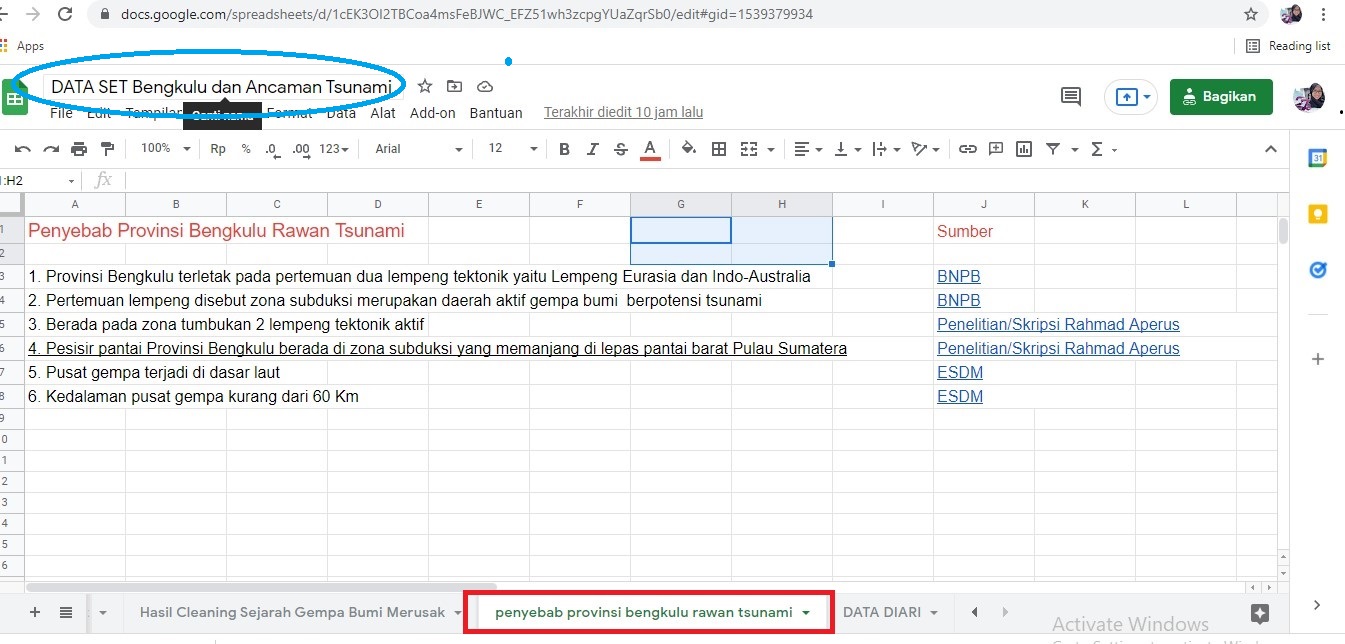Click the green Bagikan share button

click(x=1221, y=97)
